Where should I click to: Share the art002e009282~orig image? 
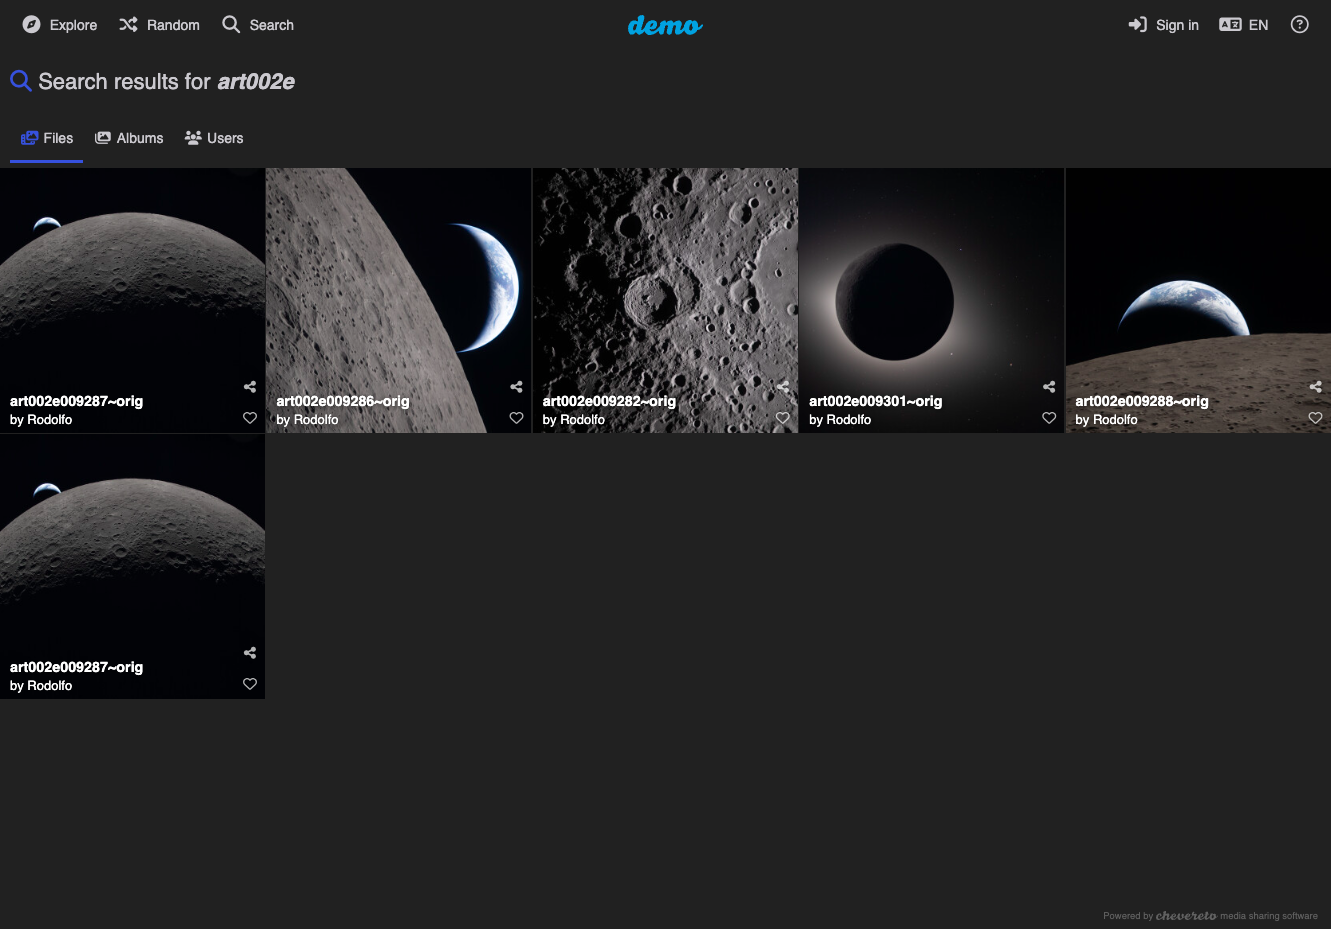click(x=783, y=387)
